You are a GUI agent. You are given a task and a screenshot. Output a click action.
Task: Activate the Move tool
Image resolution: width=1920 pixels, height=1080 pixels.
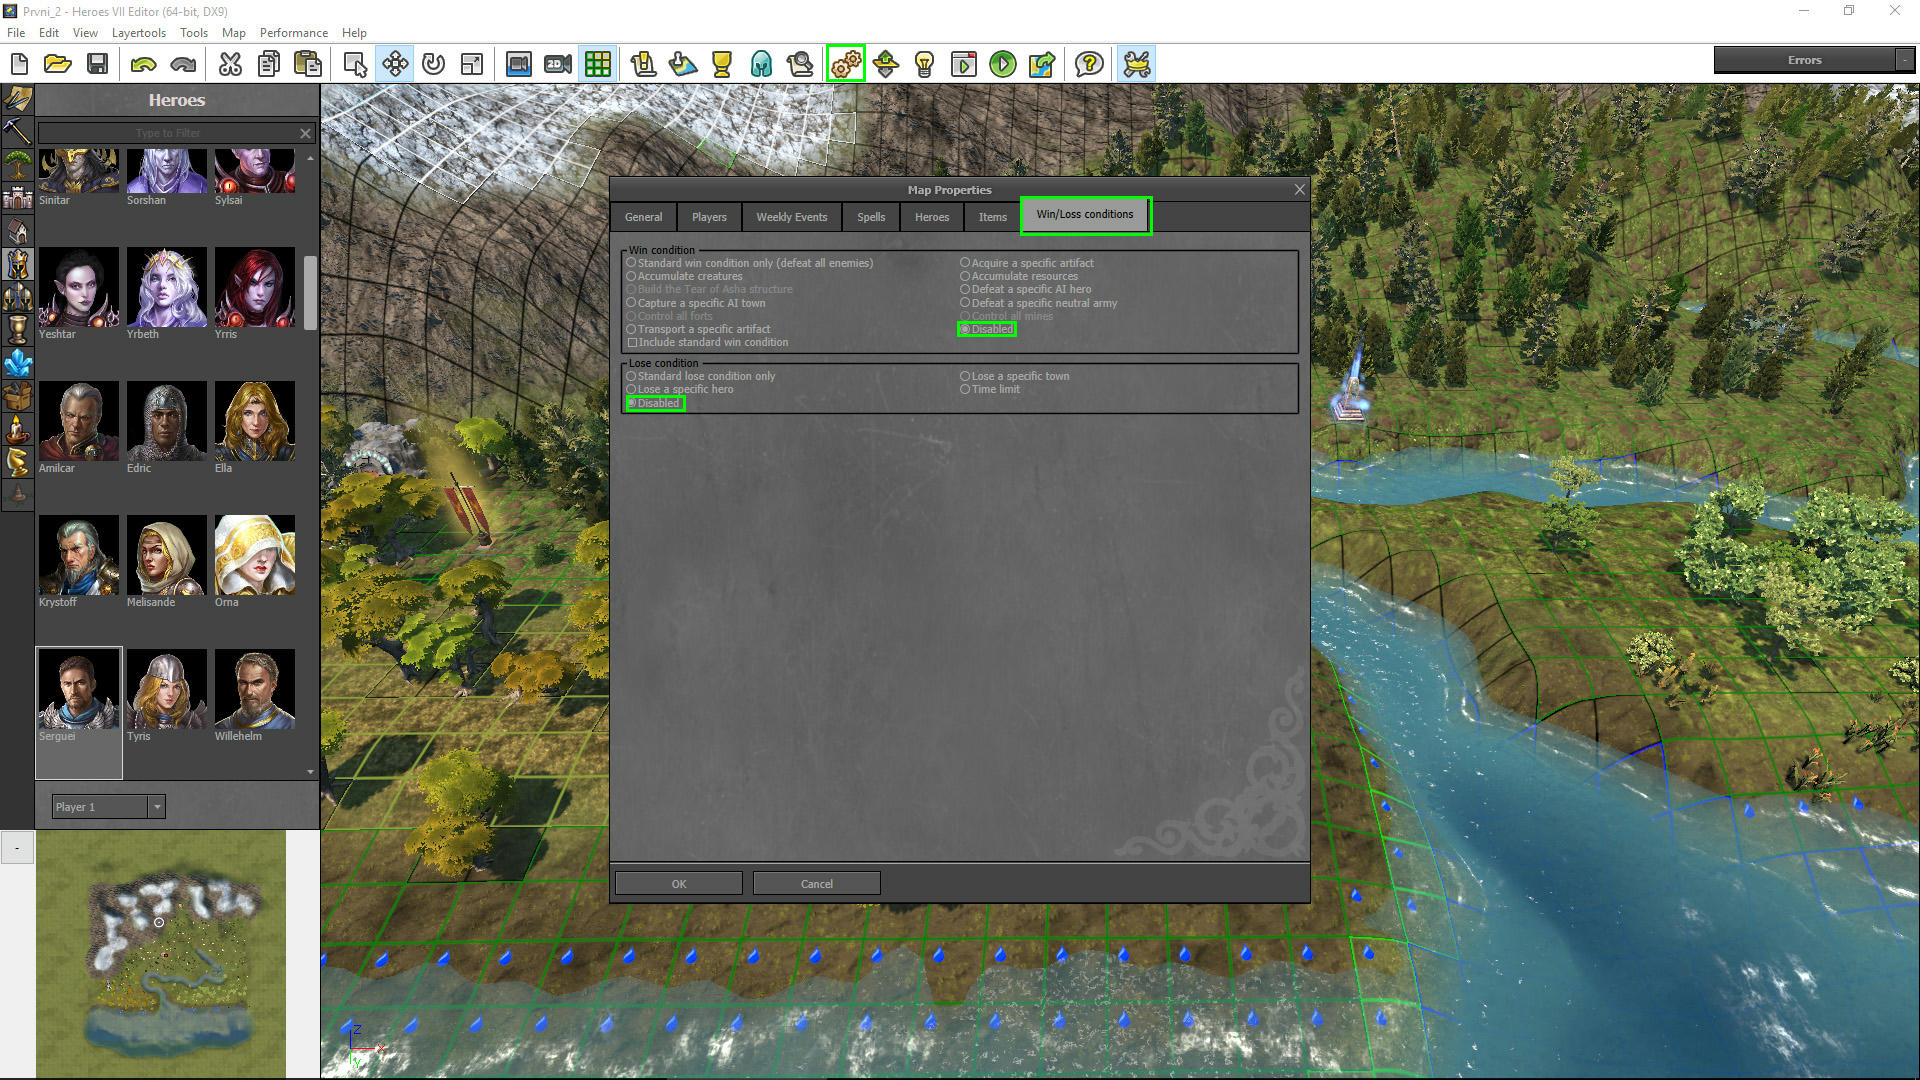pyautogui.click(x=395, y=64)
